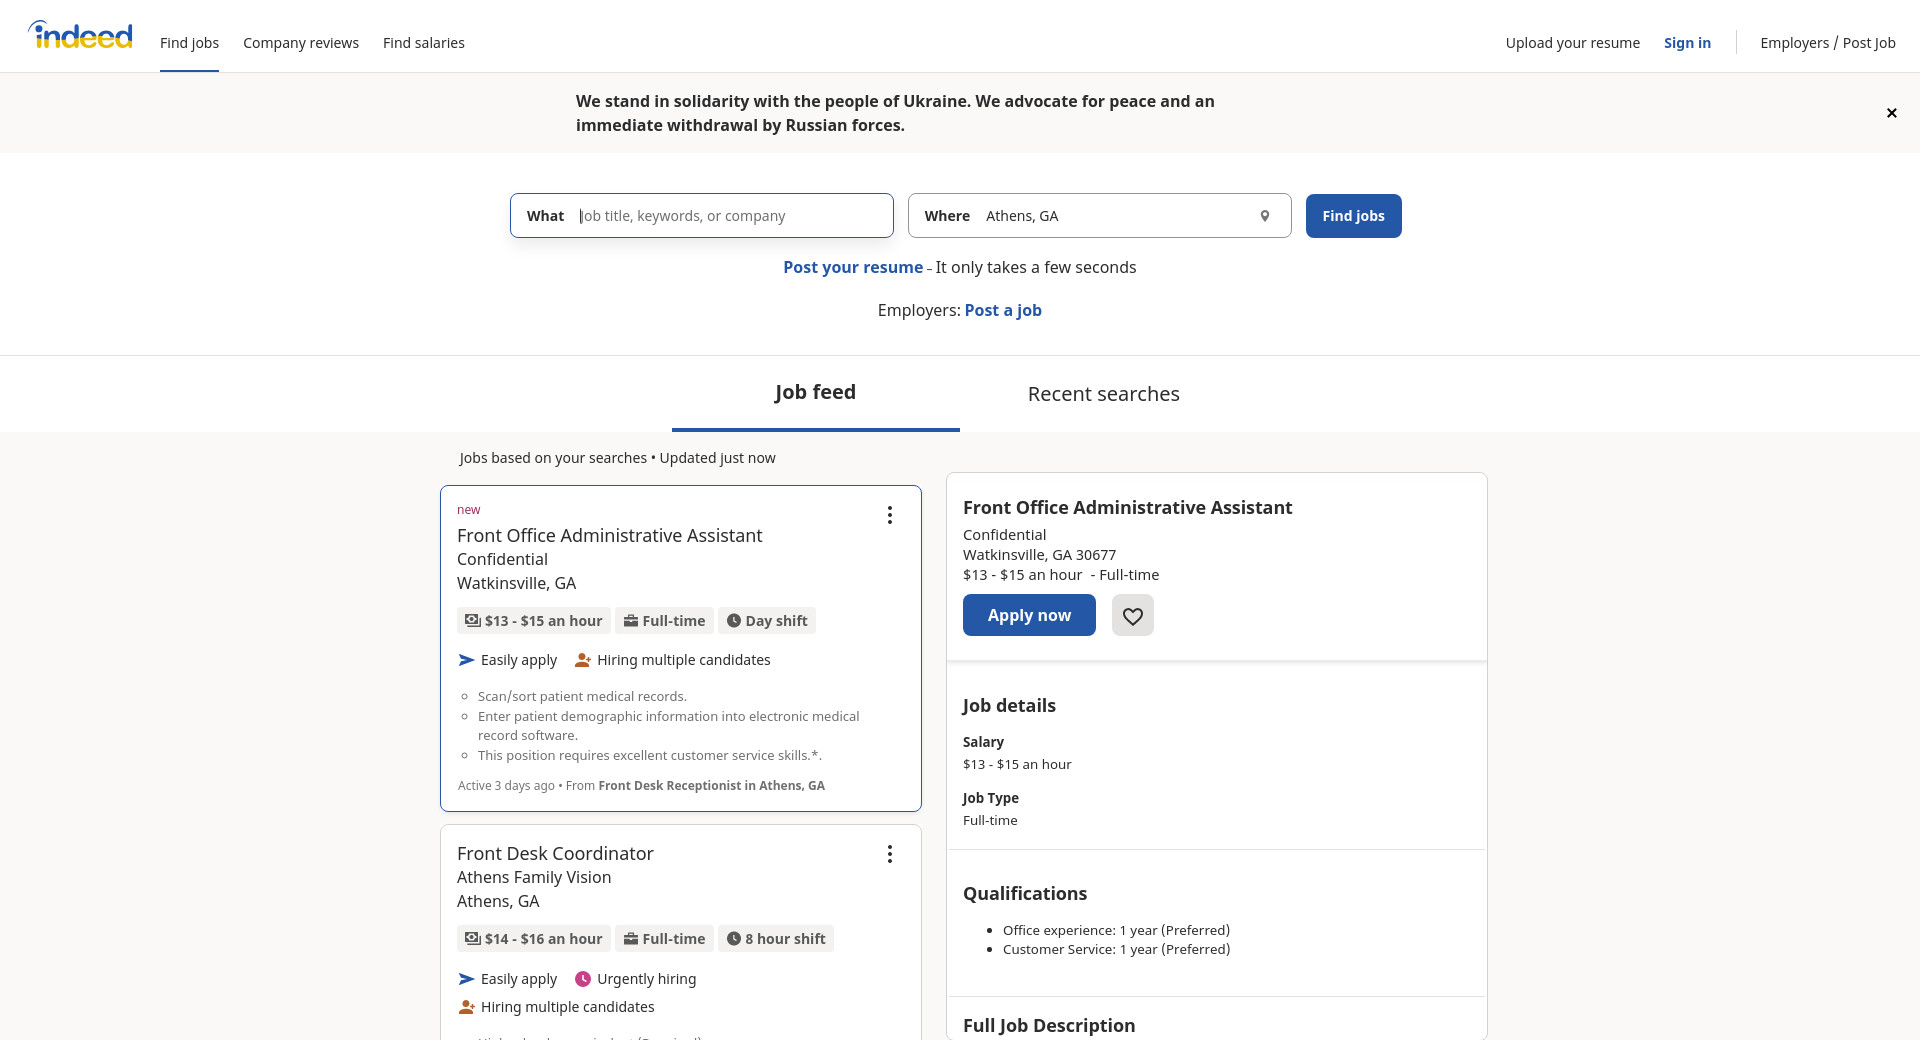
Task: Open options menu for Front Office Administrative Assistant
Action: 889,515
